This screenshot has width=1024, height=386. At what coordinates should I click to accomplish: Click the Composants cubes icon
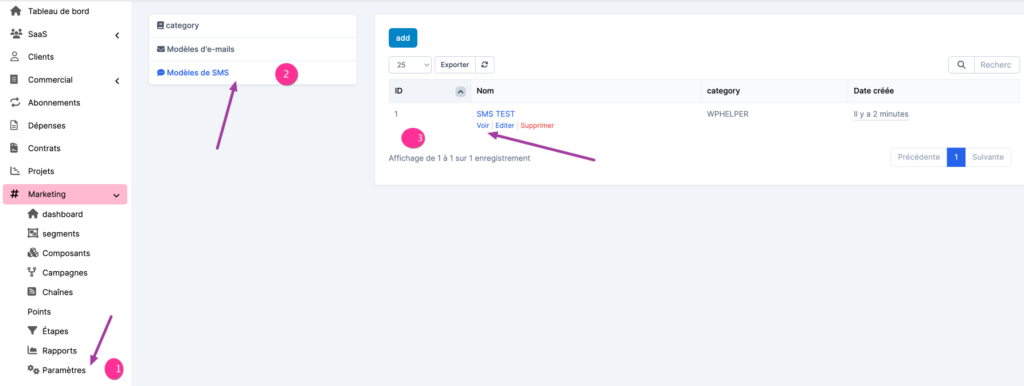[x=33, y=253]
